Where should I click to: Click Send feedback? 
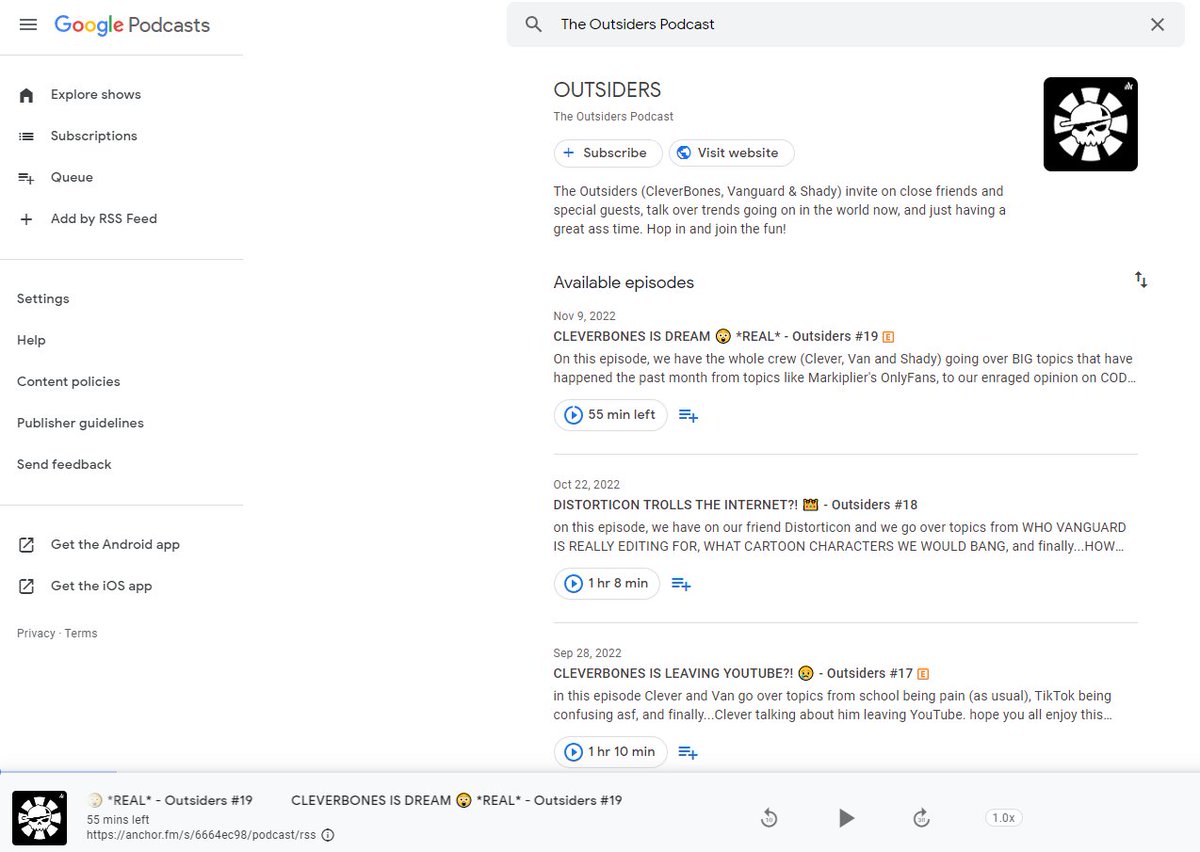click(x=64, y=465)
